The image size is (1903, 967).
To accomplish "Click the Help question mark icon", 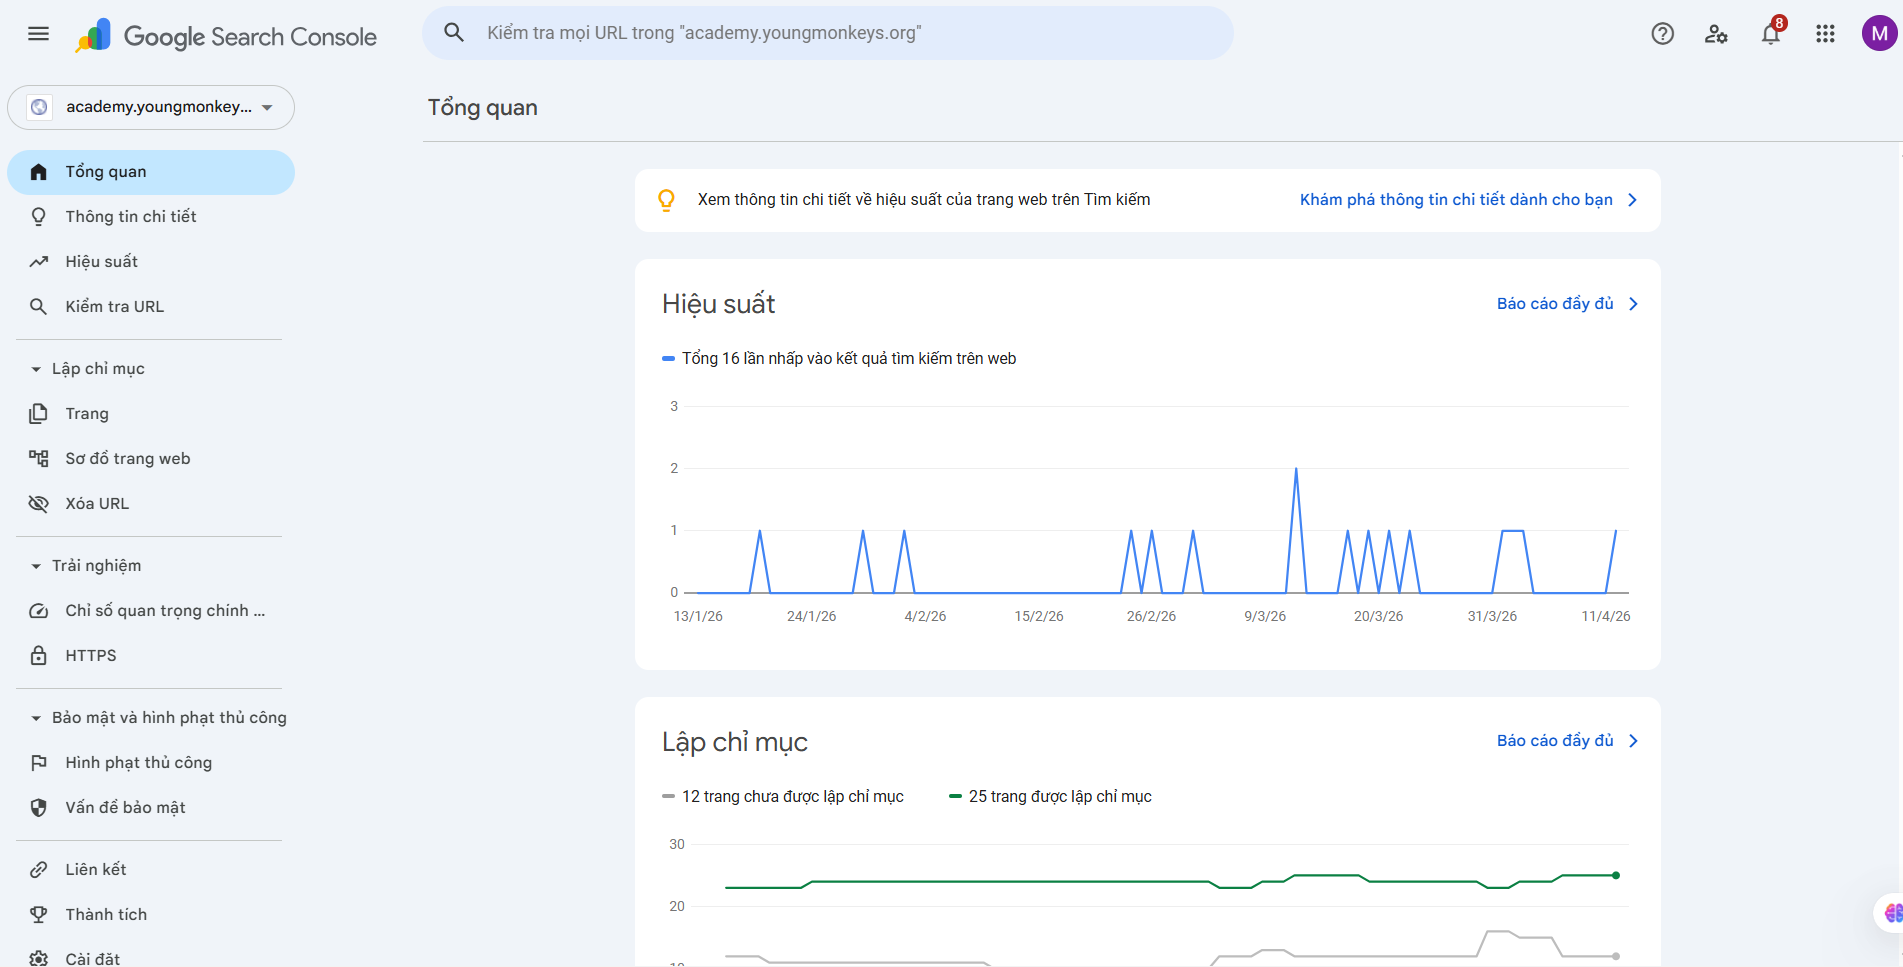I will 1662,34.
